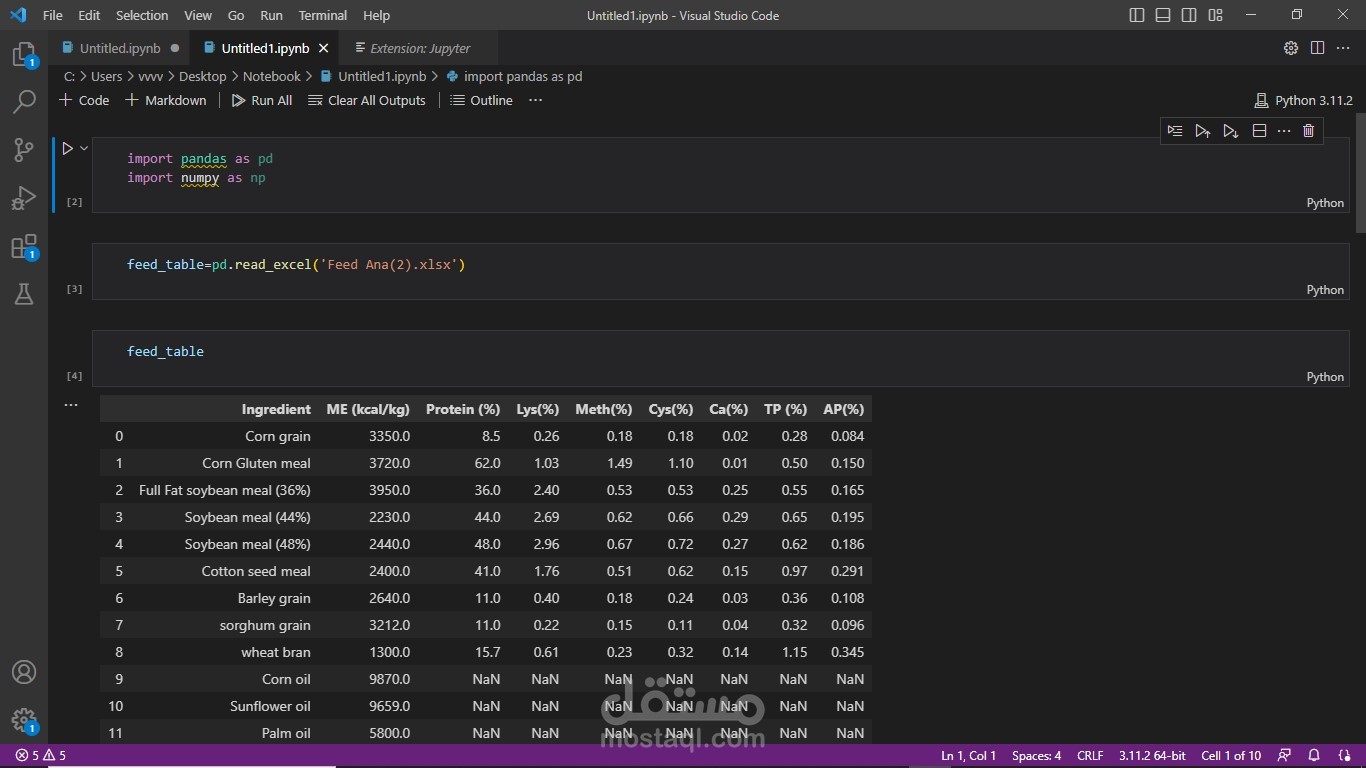Toggle the bottom panel visibility icon
This screenshot has width=1366, height=768.
pos(1162,15)
